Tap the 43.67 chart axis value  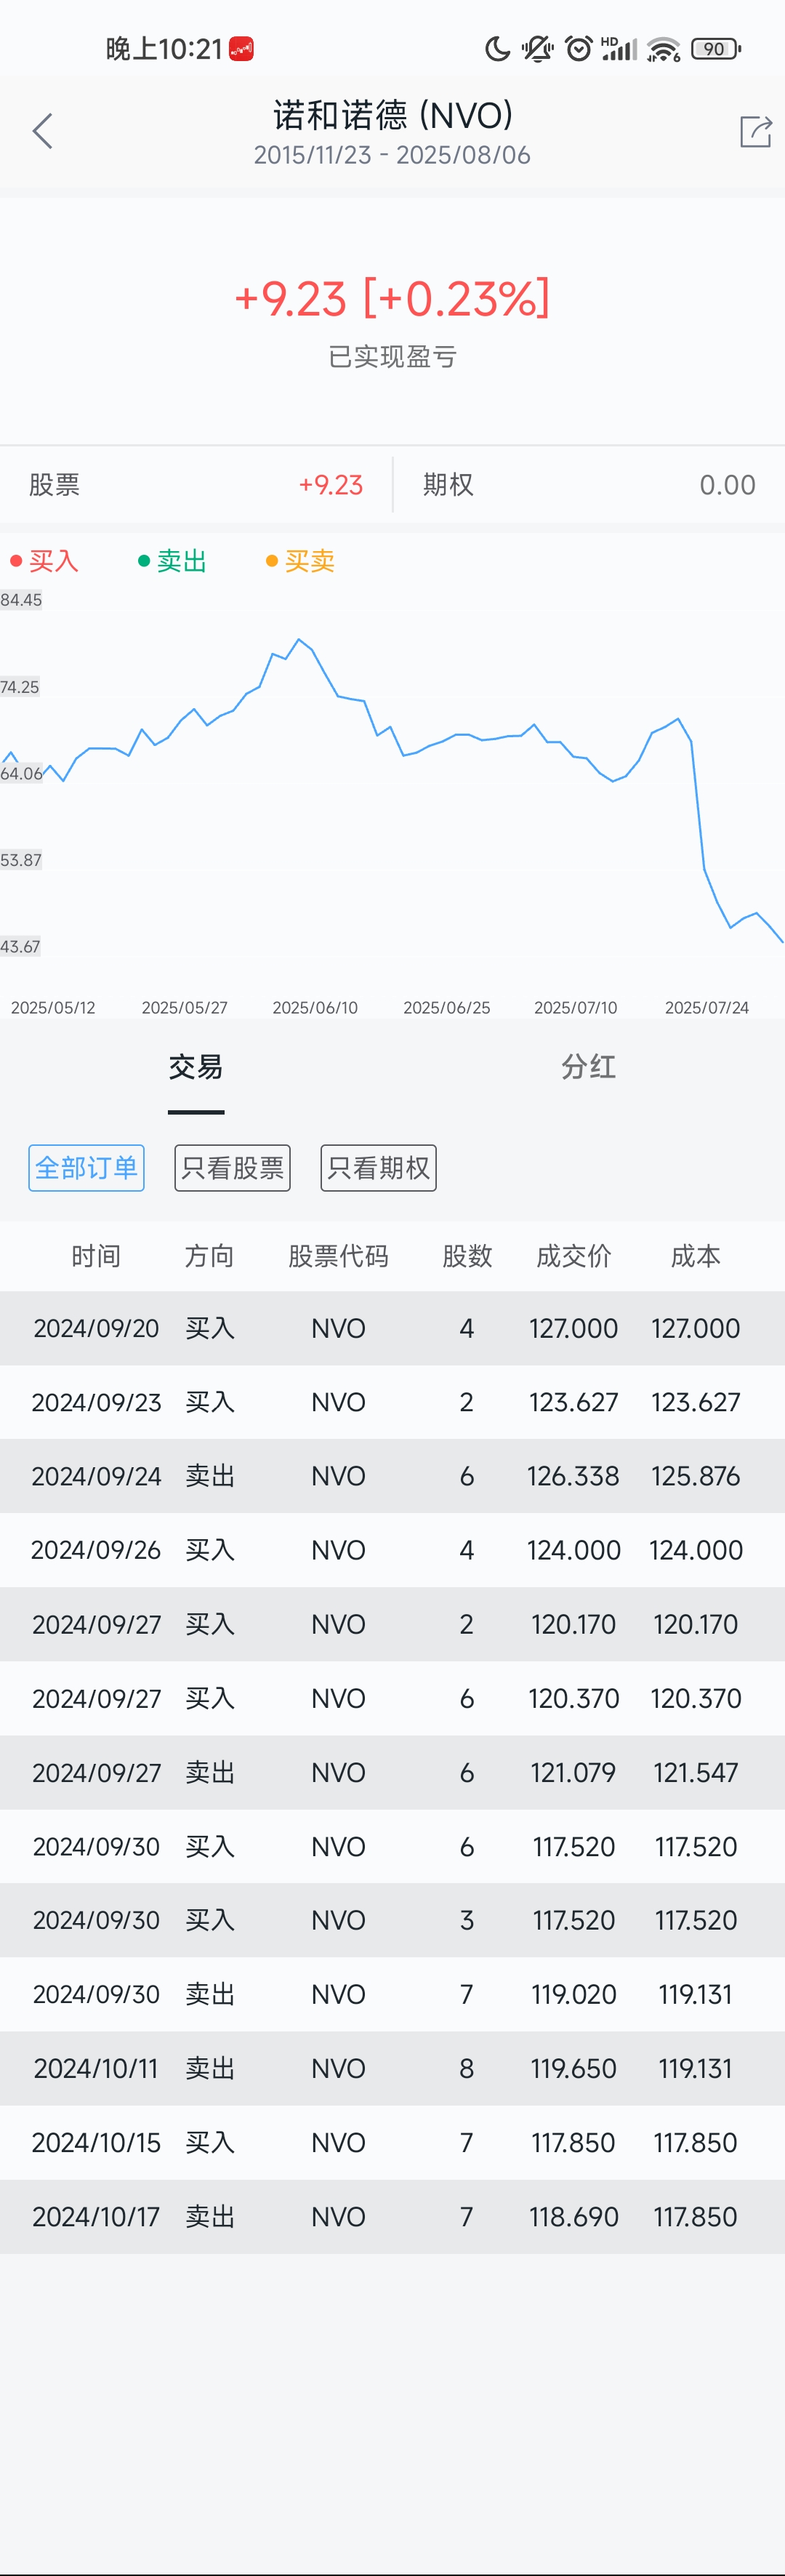pos(21,946)
